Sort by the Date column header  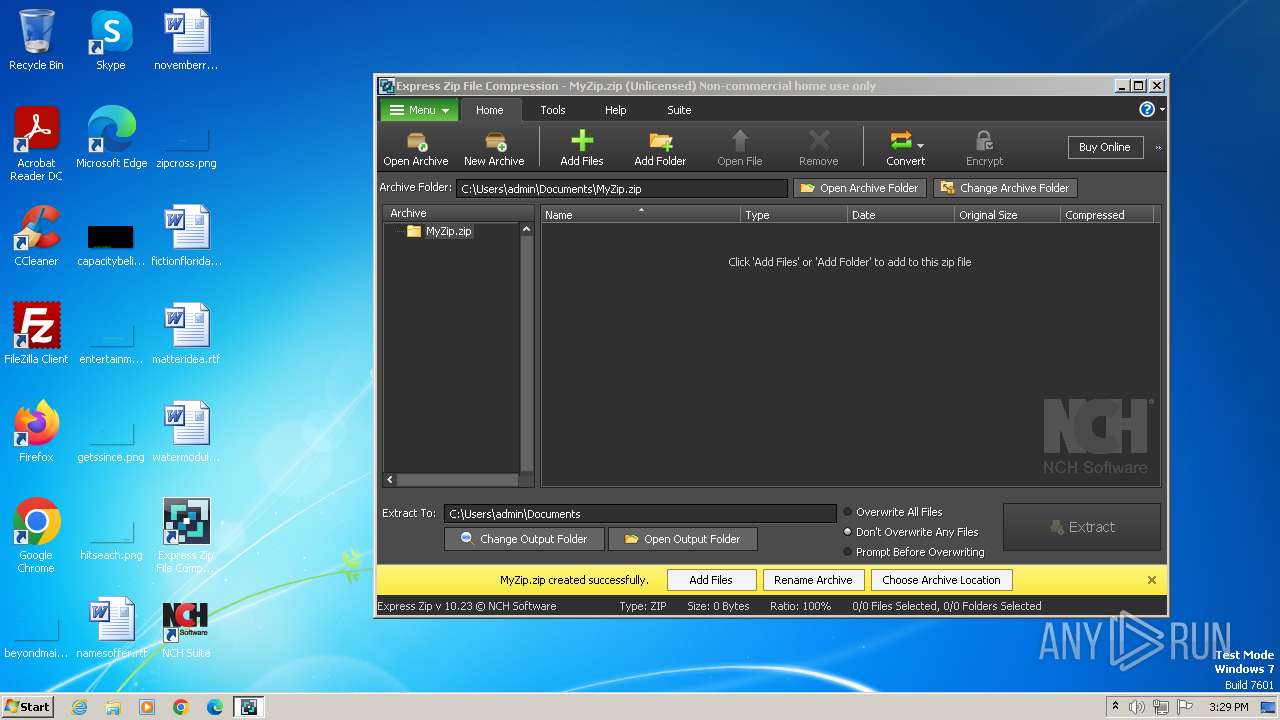(x=901, y=215)
